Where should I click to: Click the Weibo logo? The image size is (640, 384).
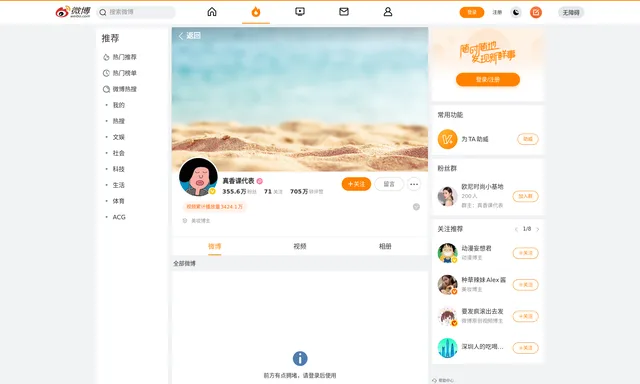click(x=73, y=12)
